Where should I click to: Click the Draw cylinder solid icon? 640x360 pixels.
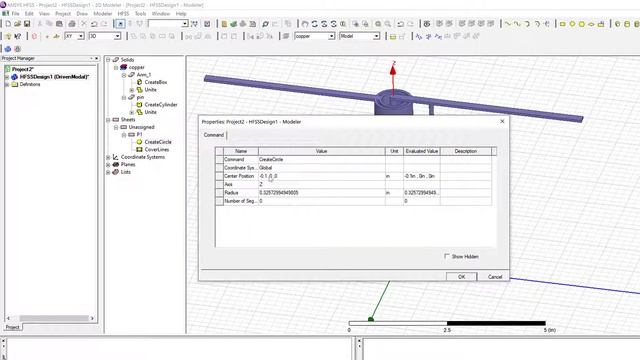(x=627, y=24)
